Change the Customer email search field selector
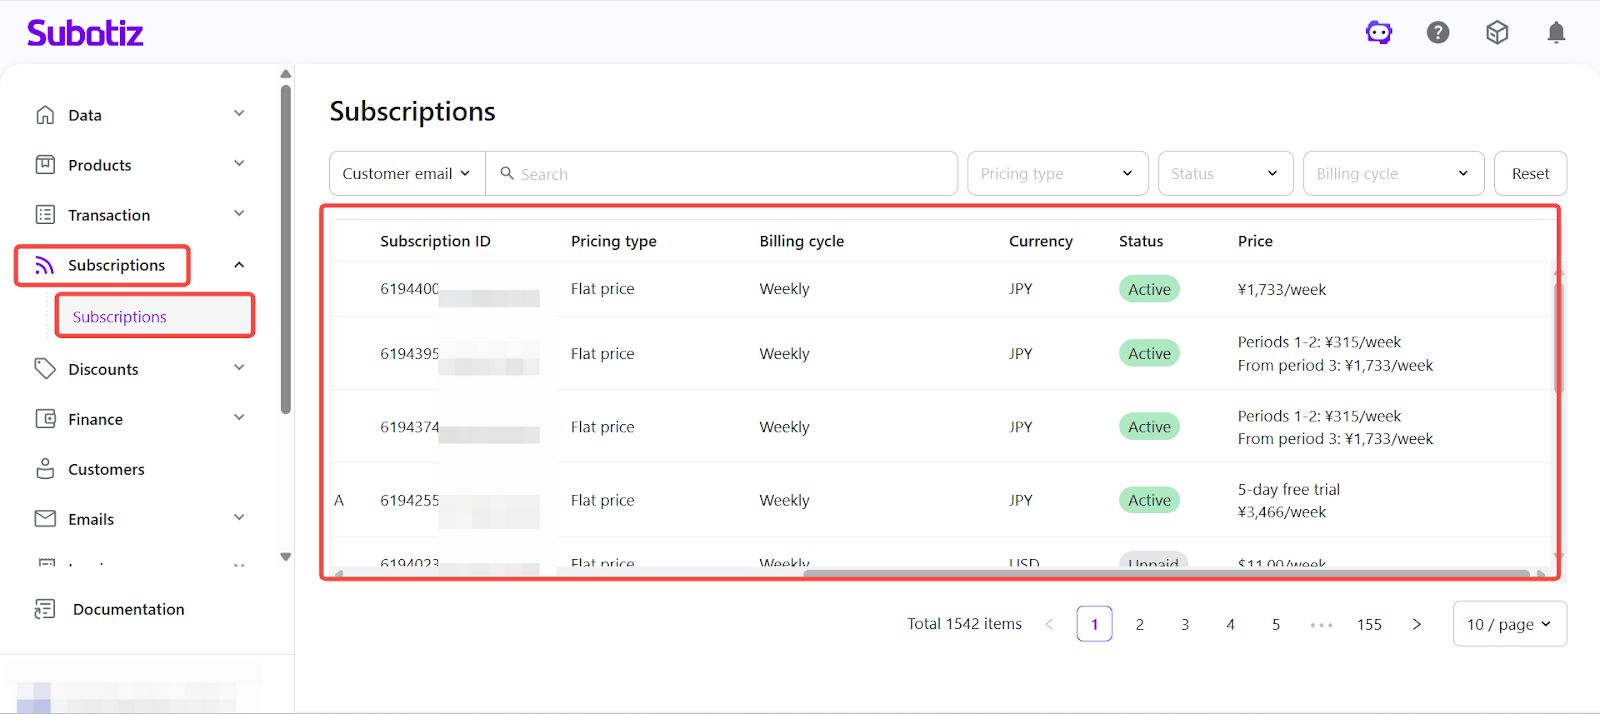The width and height of the screenshot is (1600, 714). [x=407, y=174]
